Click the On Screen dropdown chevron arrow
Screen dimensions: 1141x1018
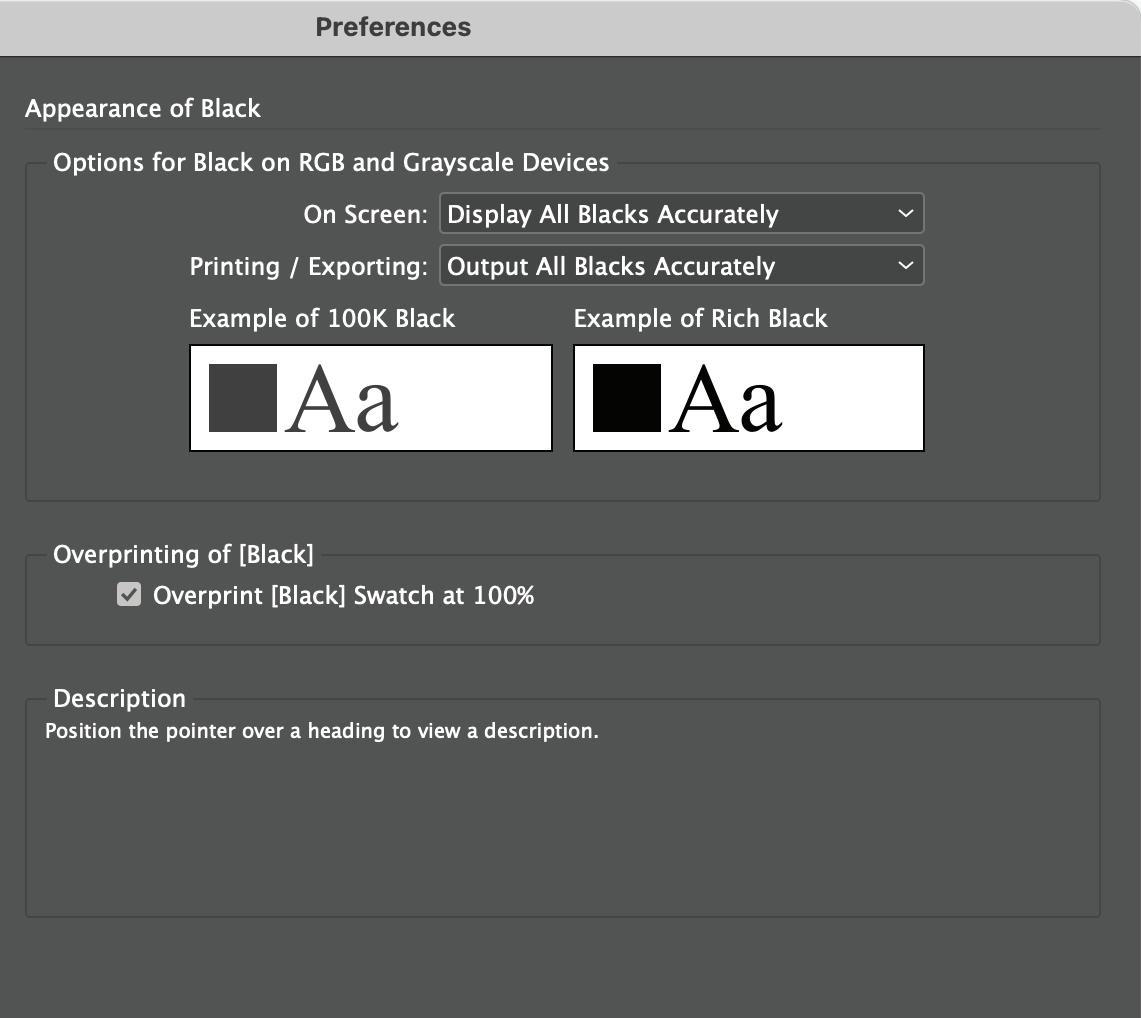905,214
